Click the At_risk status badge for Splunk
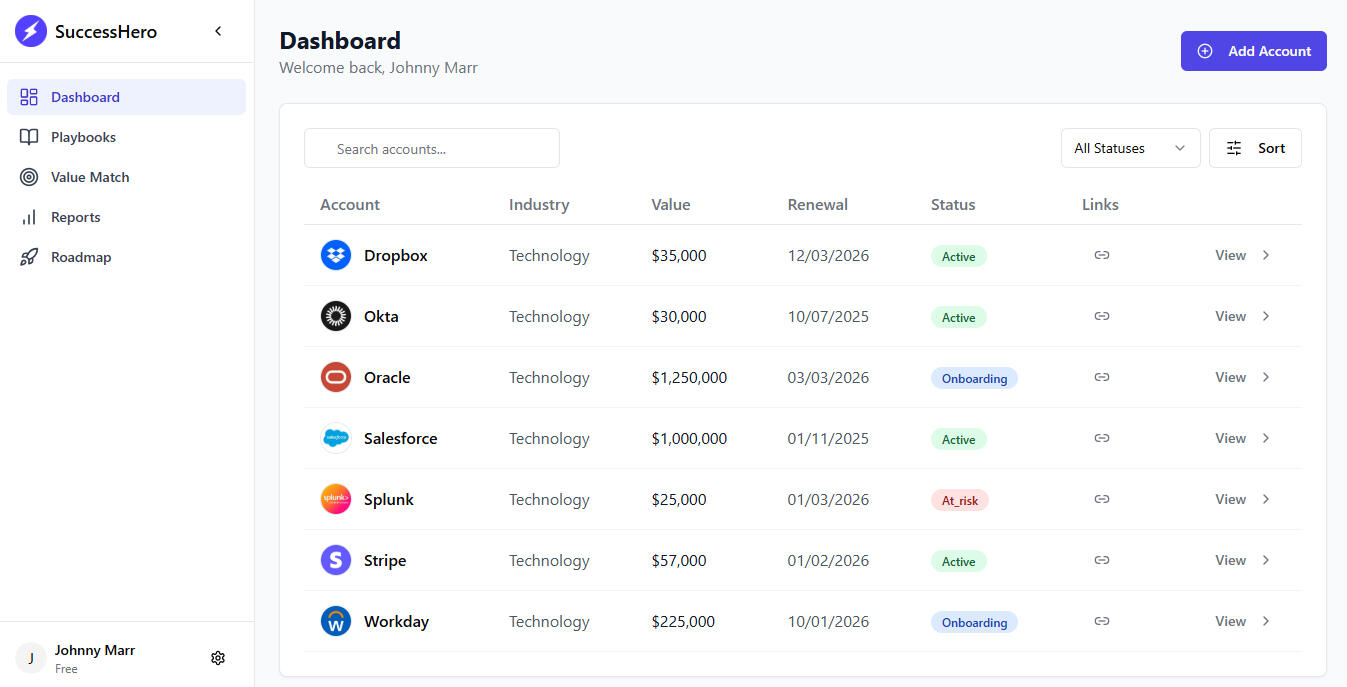Image resolution: width=1347 pixels, height=687 pixels. pos(959,500)
